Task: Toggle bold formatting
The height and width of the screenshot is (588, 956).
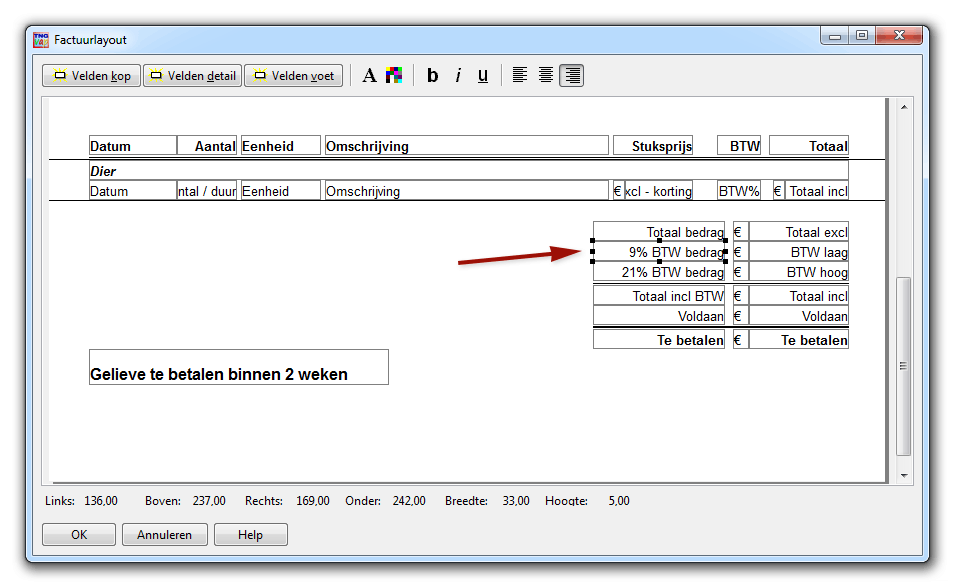Action: (x=431, y=74)
